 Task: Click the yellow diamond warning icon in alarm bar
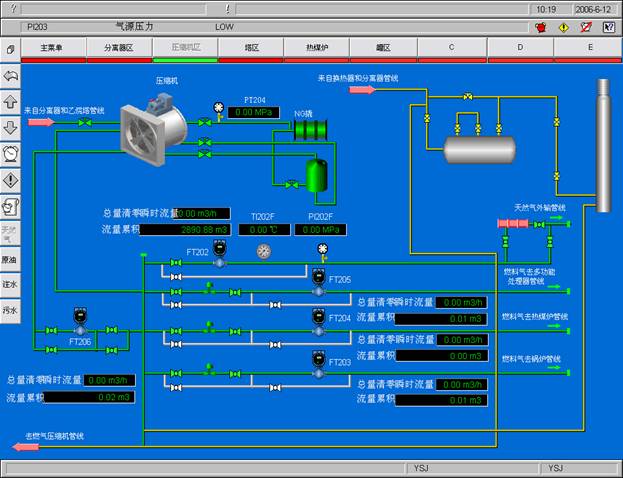pos(563,27)
